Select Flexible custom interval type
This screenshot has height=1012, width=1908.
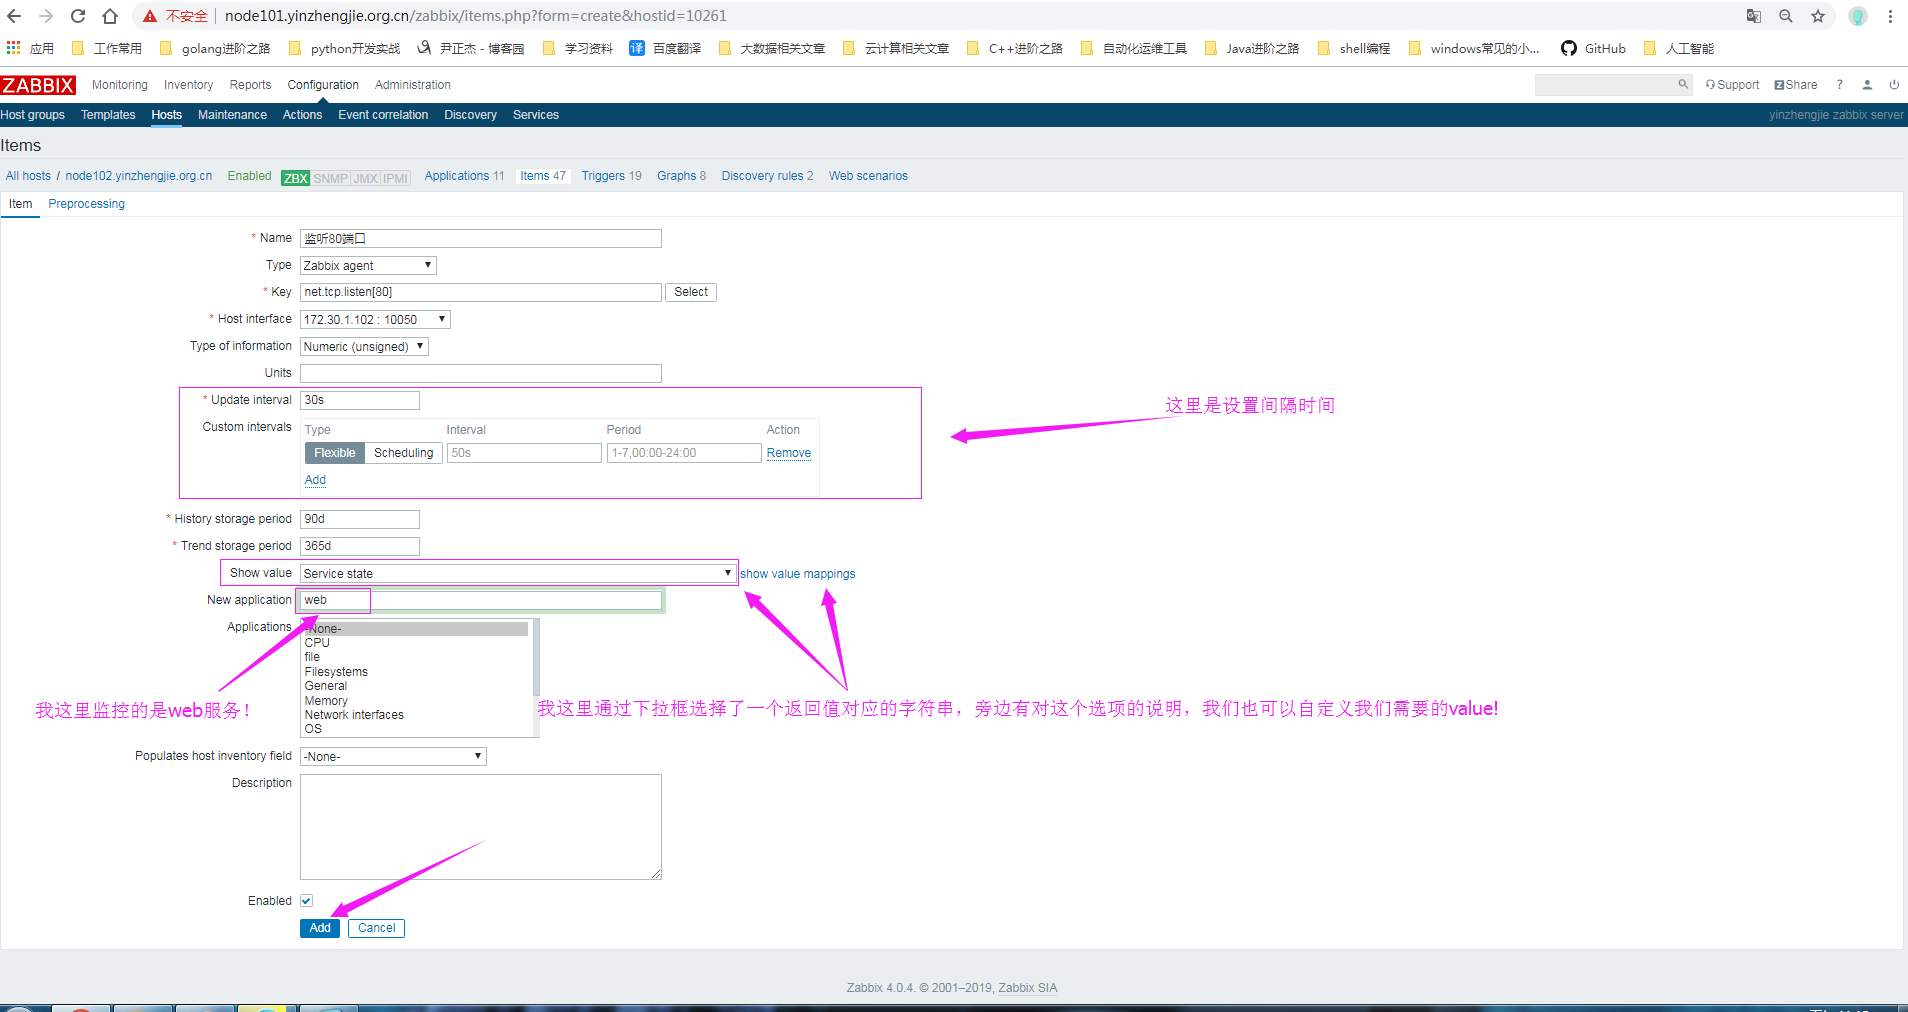(335, 453)
